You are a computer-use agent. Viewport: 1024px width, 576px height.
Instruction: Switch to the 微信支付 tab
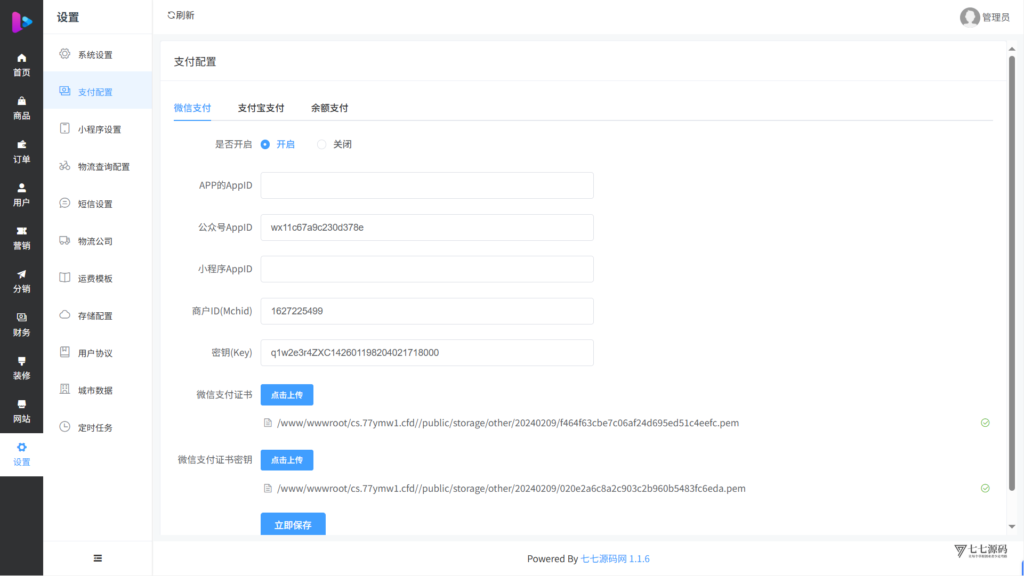(x=192, y=108)
